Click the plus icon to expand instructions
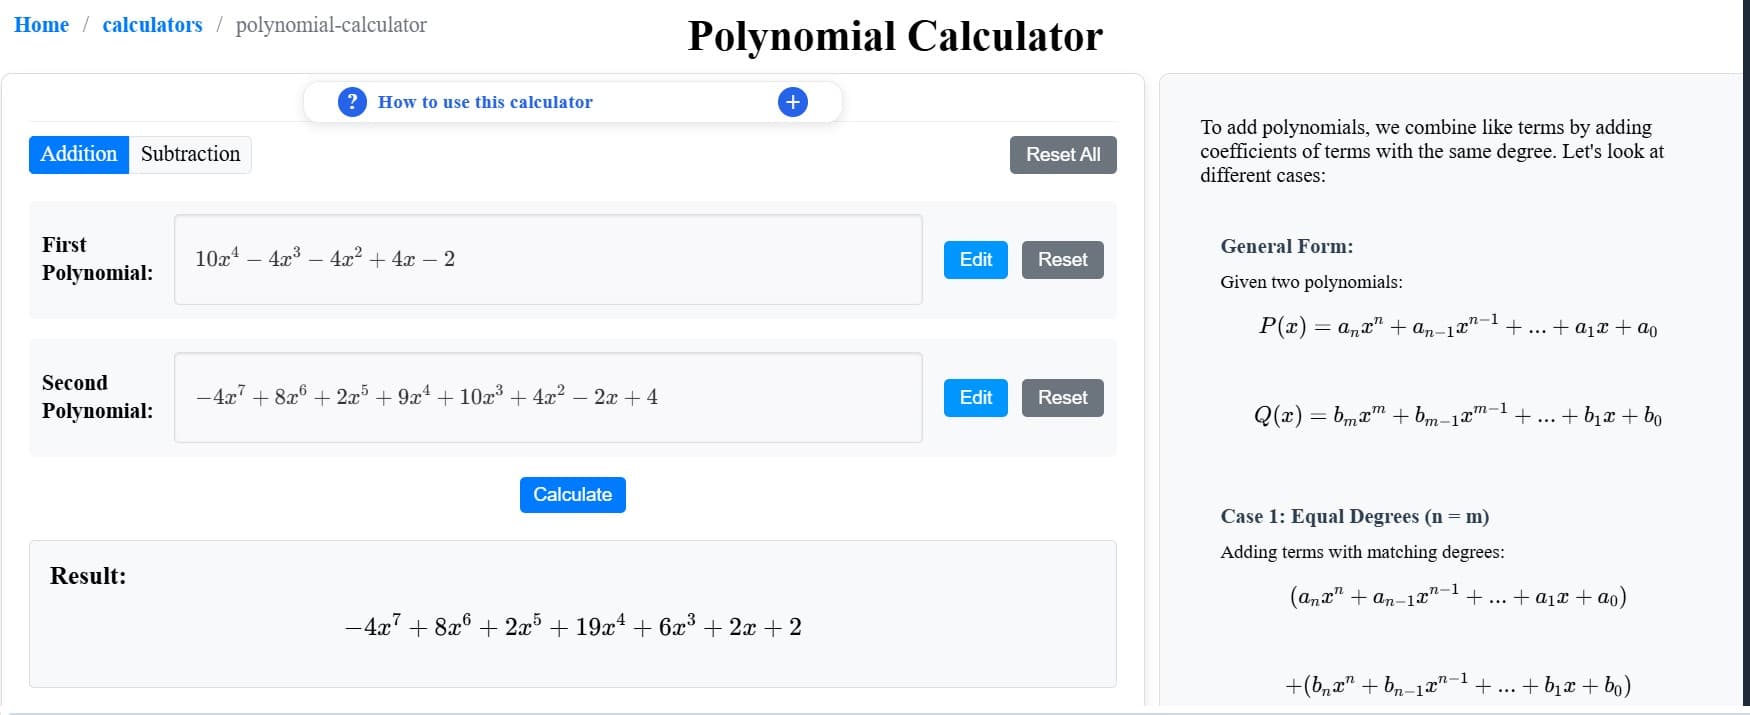Screen dimensions: 1750x715 tap(792, 101)
